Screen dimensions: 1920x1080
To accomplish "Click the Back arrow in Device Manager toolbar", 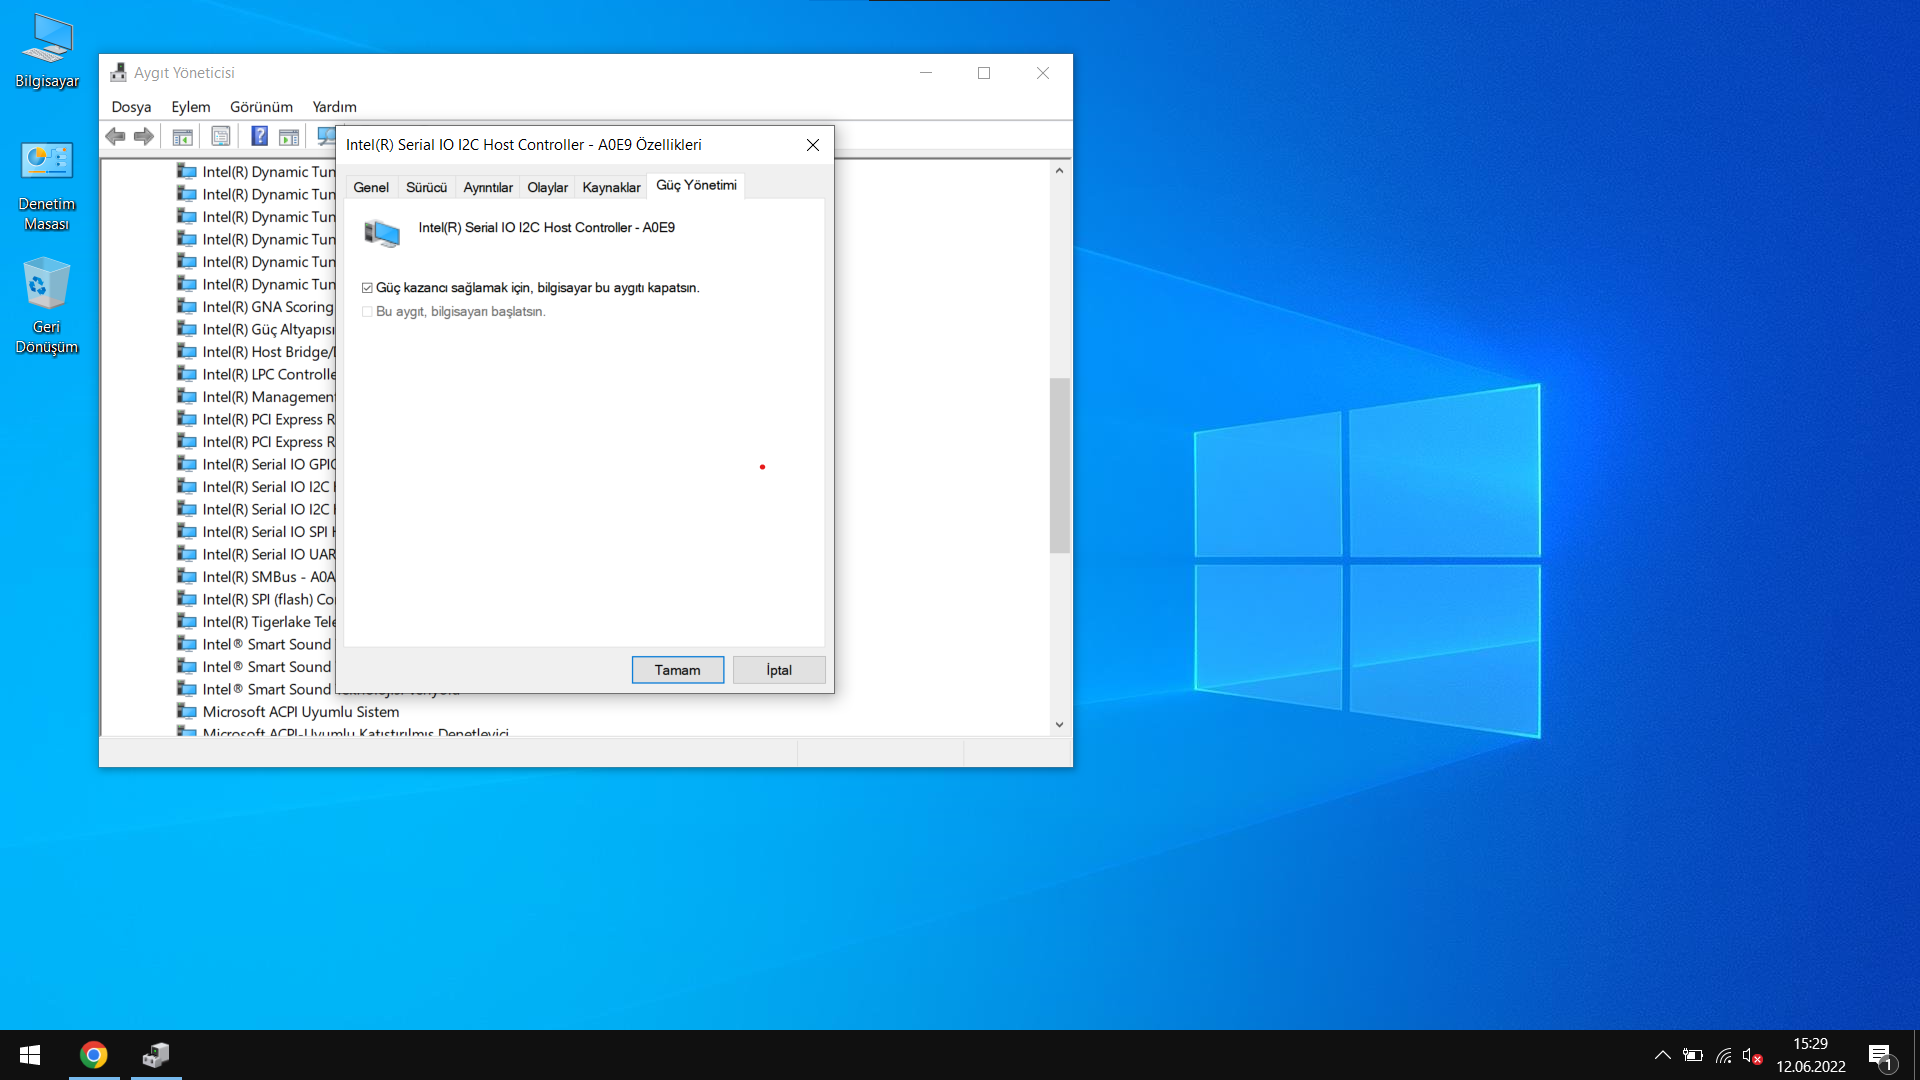I will [x=115, y=136].
